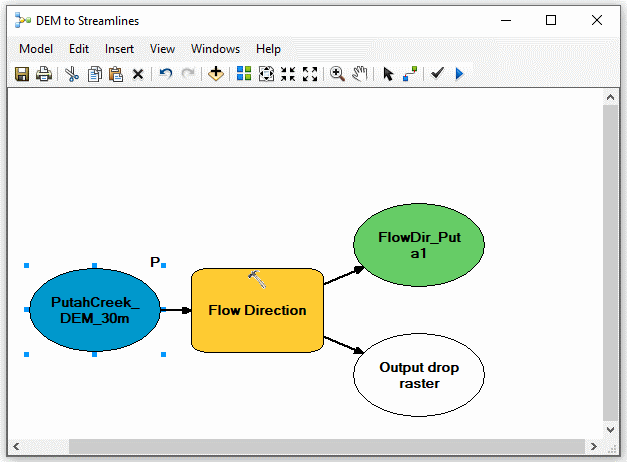Click the P parameter label by the DEM
The width and height of the screenshot is (627, 462).
[x=155, y=262]
